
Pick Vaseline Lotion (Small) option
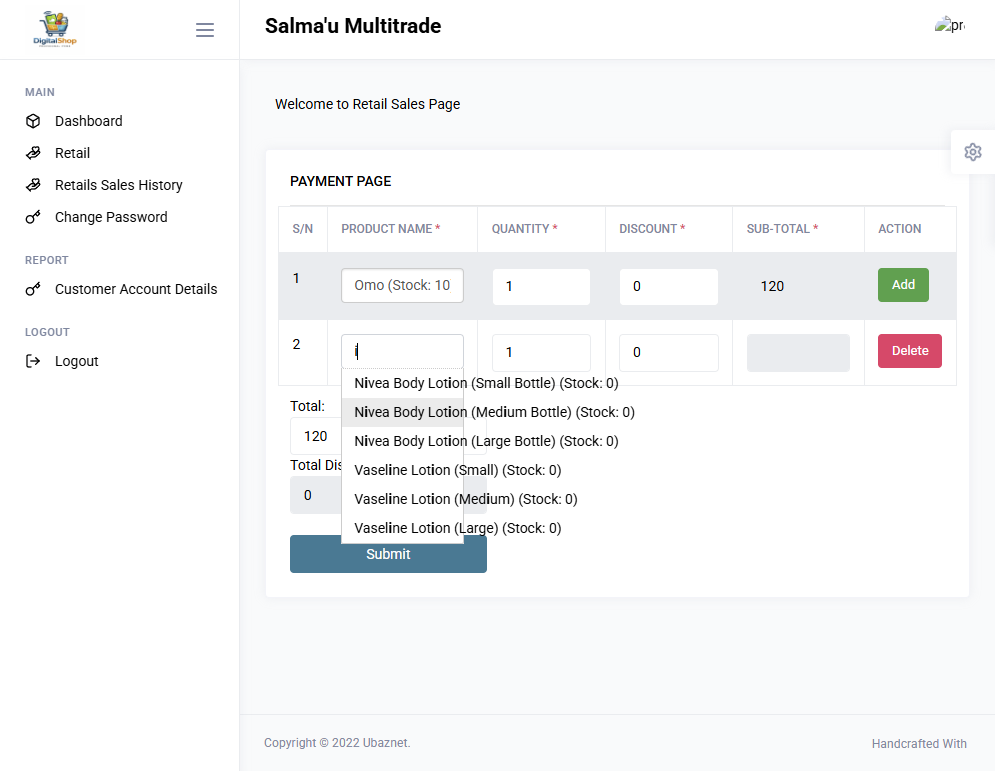click(458, 470)
